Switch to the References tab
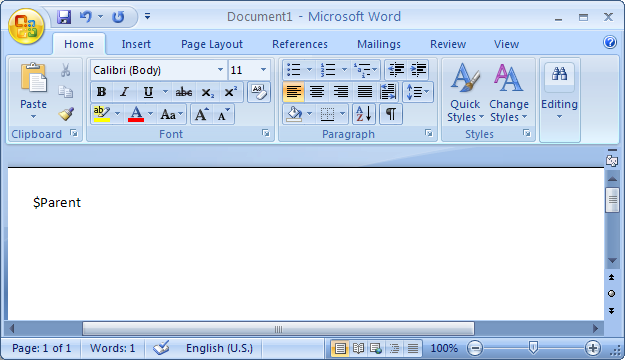 tap(300, 44)
